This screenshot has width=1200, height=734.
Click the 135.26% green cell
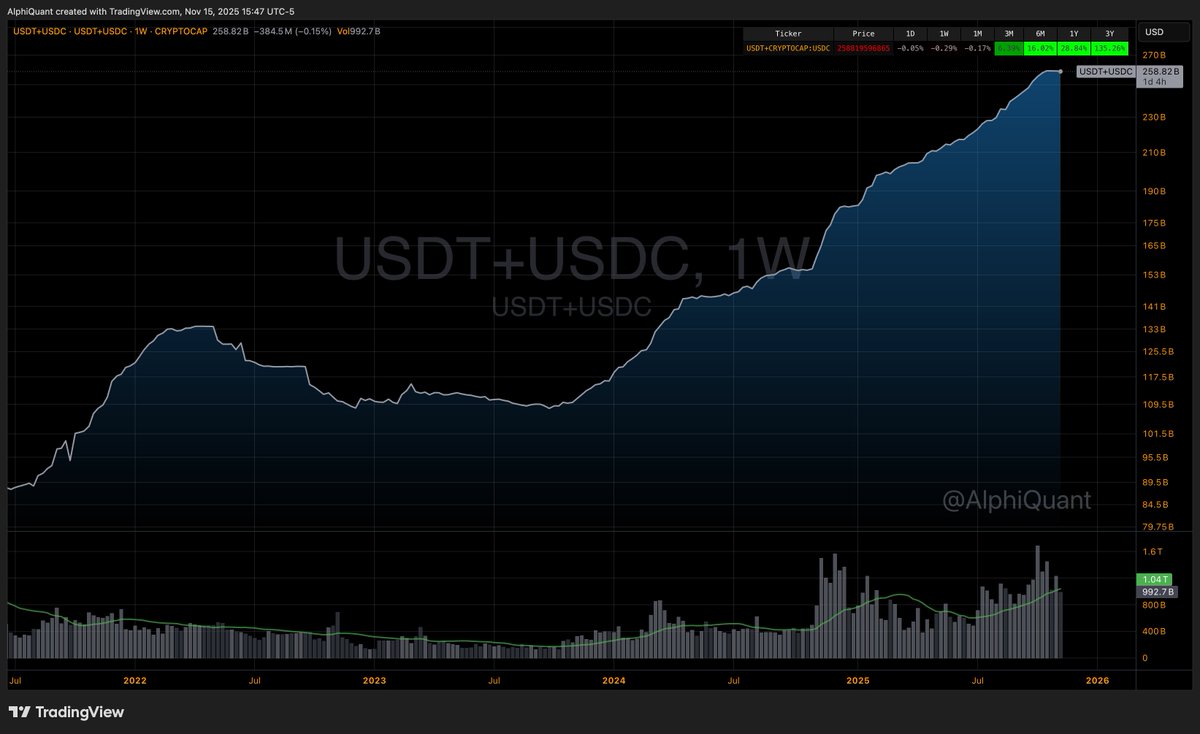(1110, 47)
